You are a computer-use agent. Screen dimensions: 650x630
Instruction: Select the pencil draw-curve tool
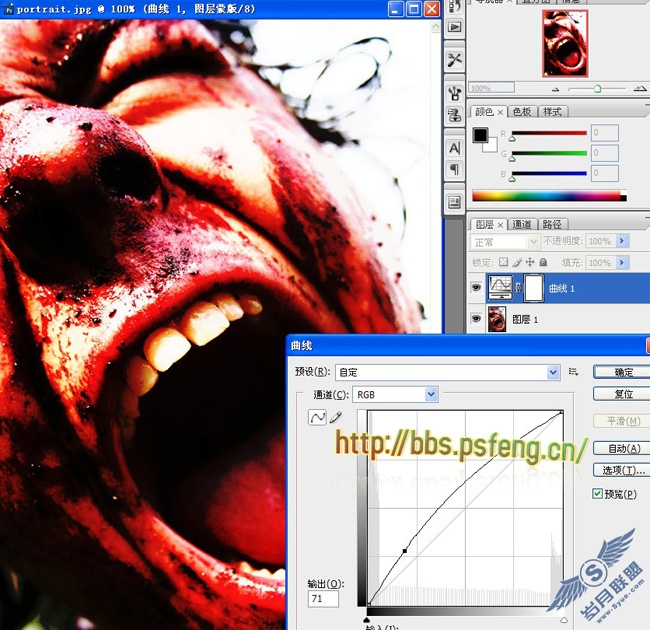336,417
